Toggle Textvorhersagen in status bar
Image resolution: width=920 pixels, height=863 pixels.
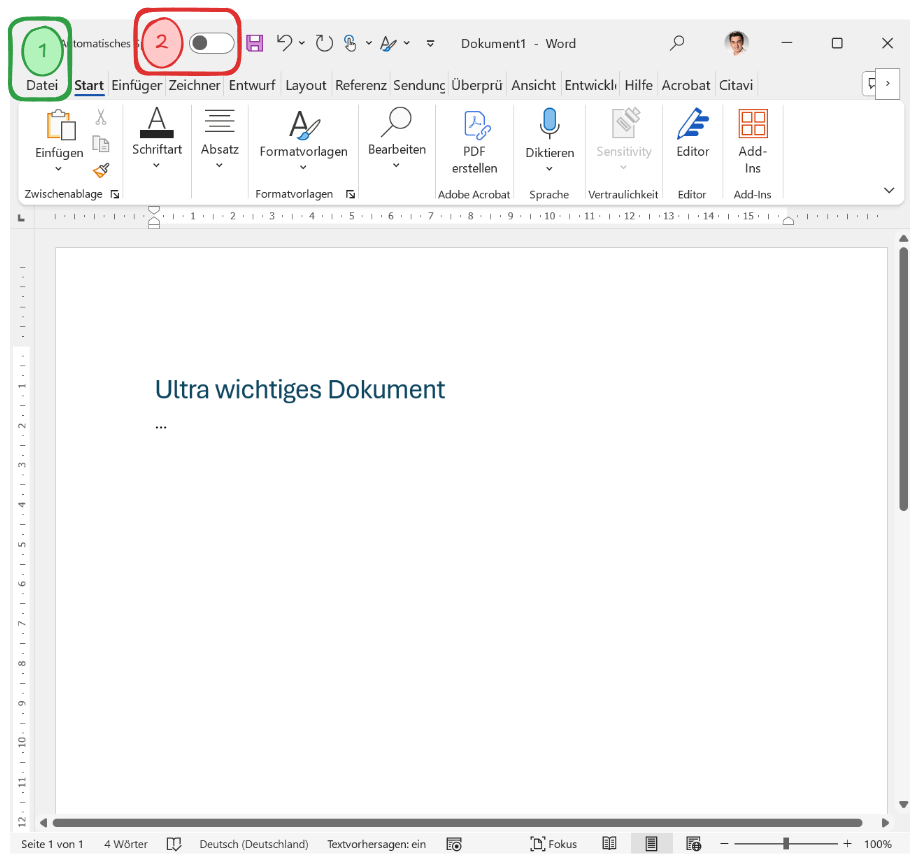(376, 844)
